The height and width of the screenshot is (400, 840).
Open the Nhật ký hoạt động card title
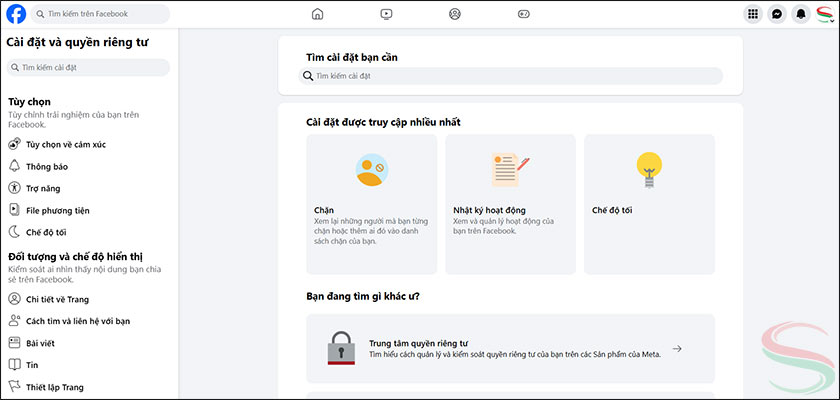coord(489,210)
